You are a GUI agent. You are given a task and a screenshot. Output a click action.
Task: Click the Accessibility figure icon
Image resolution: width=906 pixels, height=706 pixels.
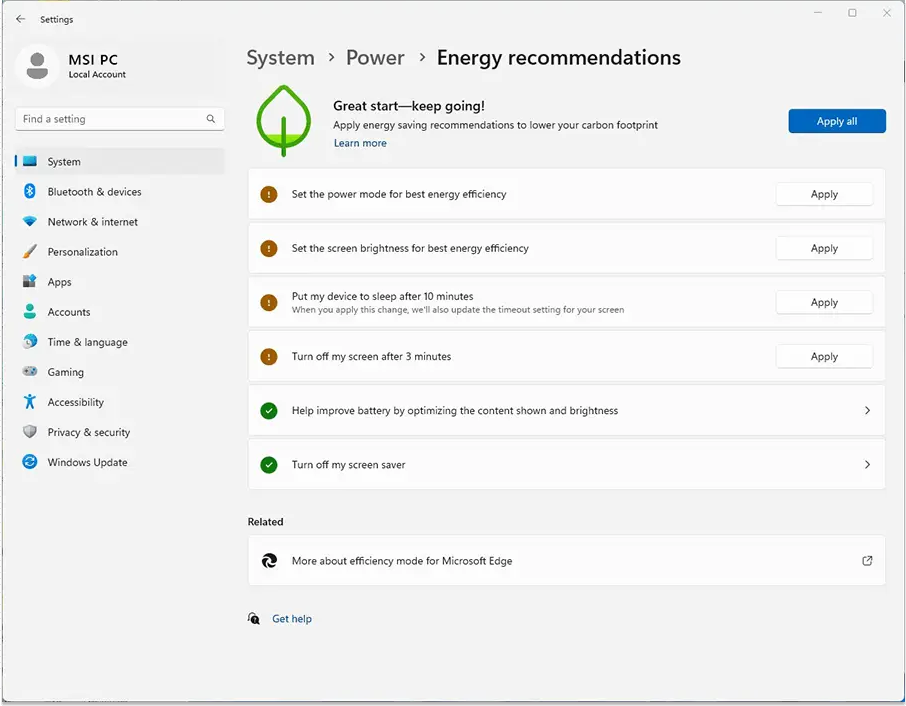tap(30, 402)
